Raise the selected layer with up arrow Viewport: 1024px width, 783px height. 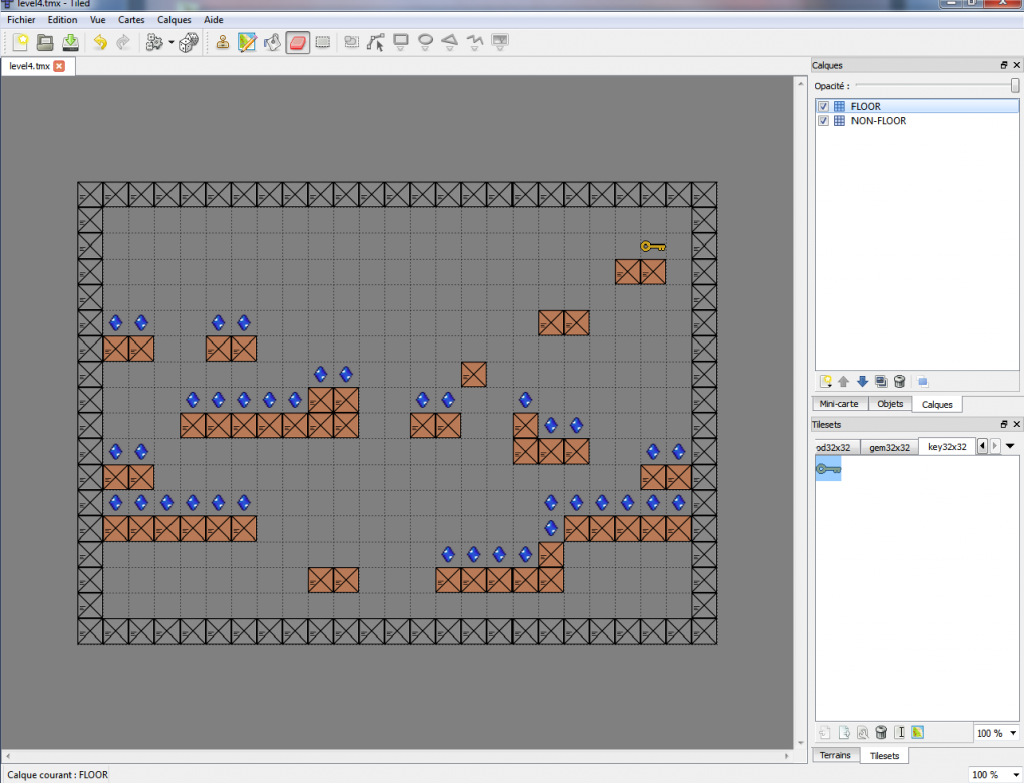tap(843, 381)
